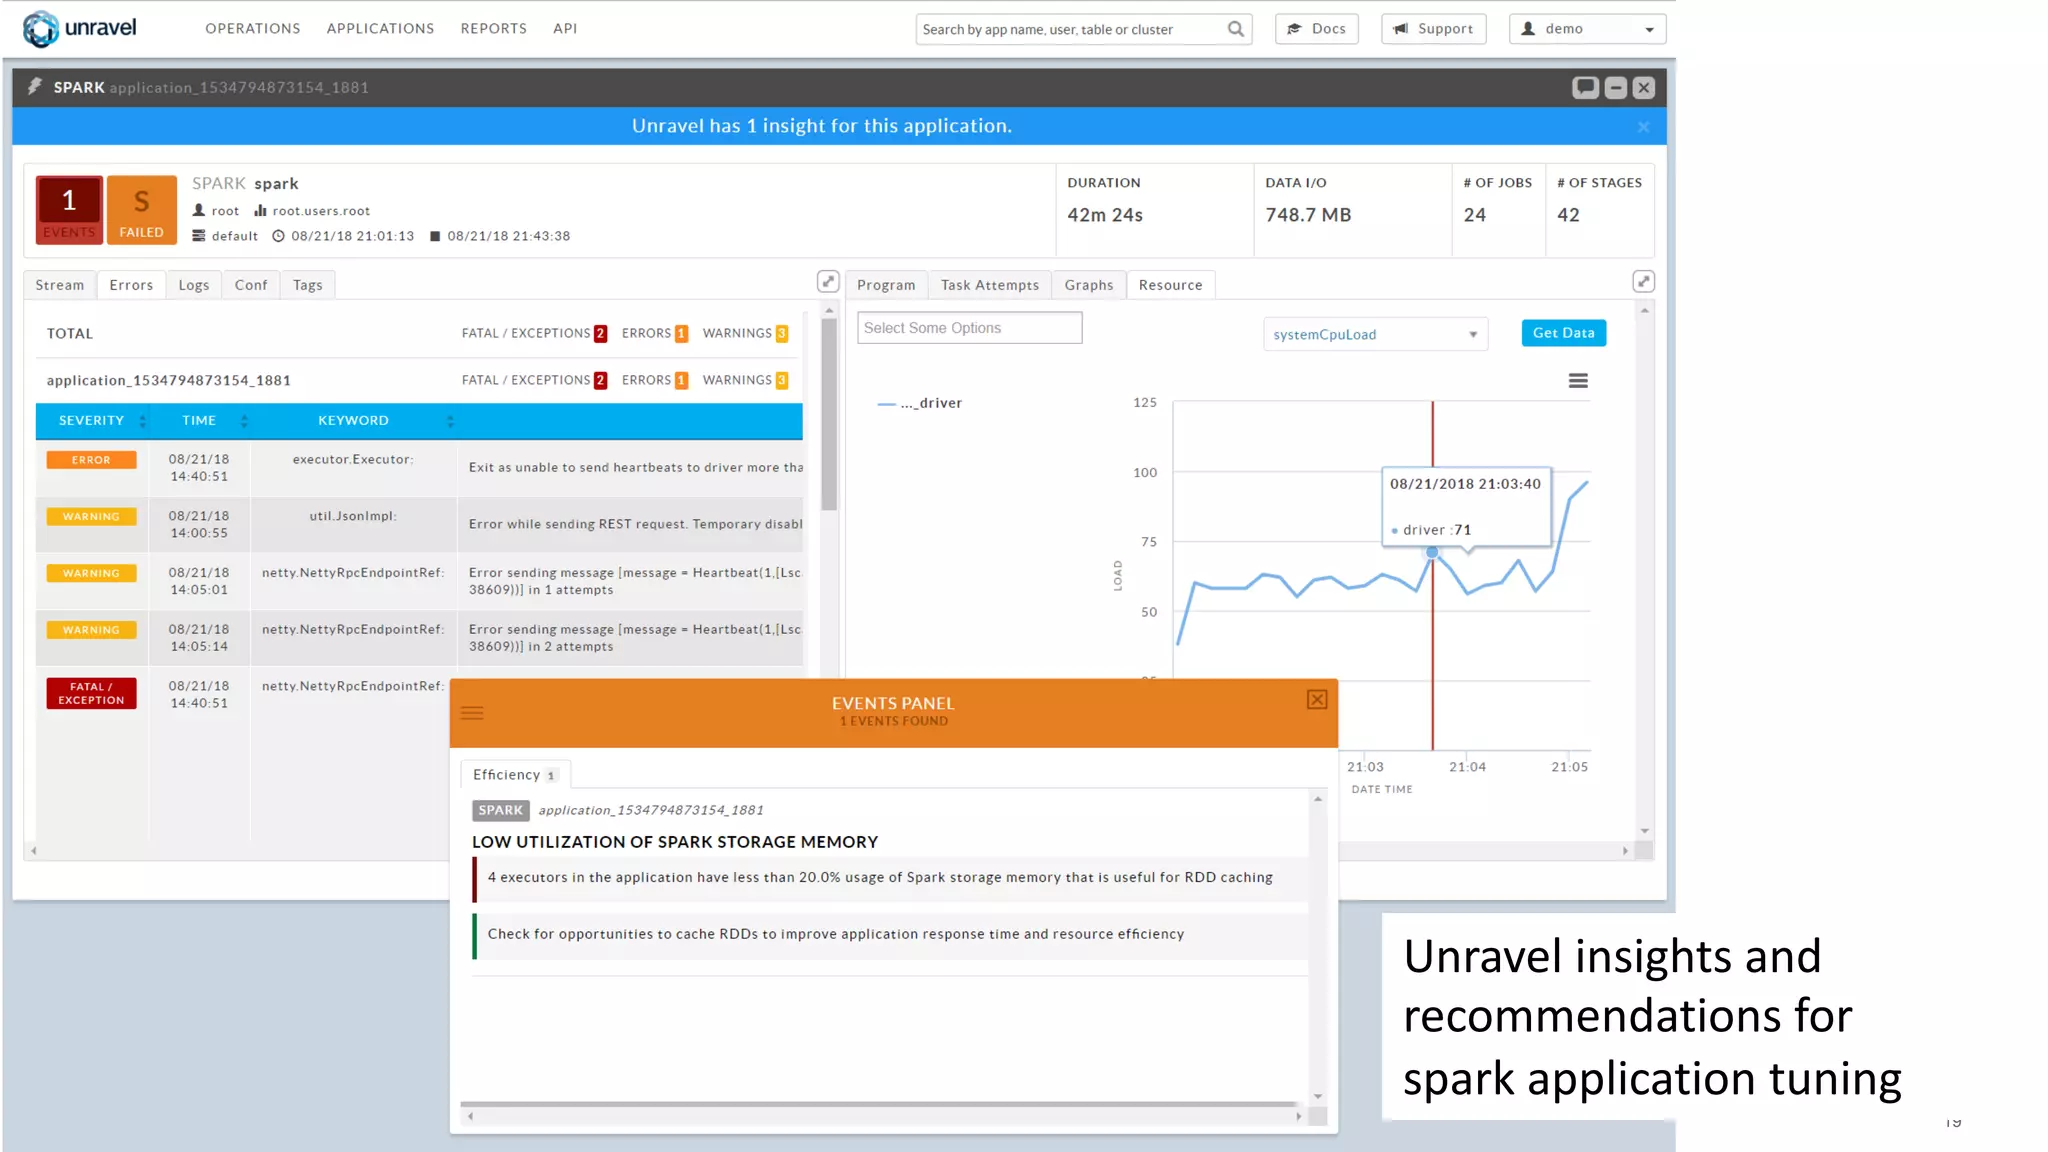Open the systemCpuLoad dropdown
The image size is (2048, 1152).
click(x=1375, y=334)
